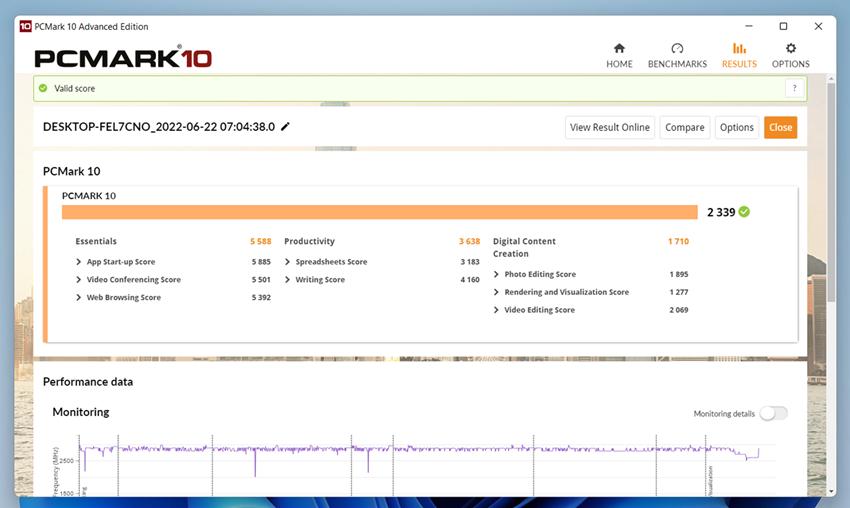Click the orange Close result button
The height and width of the screenshot is (508, 850).
780,127
